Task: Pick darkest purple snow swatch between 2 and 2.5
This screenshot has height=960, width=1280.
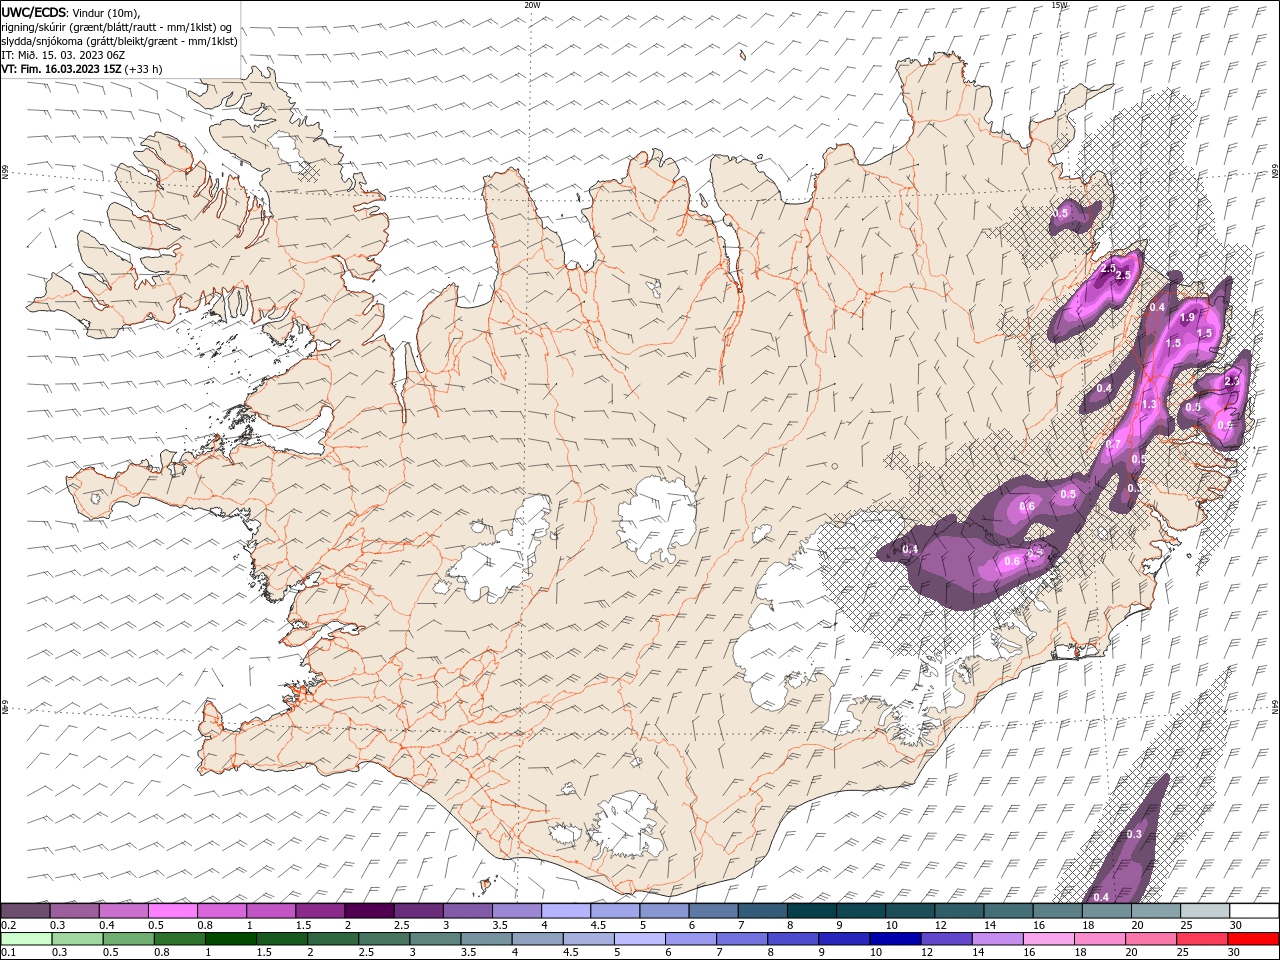Action: click(x=368, y=910)
